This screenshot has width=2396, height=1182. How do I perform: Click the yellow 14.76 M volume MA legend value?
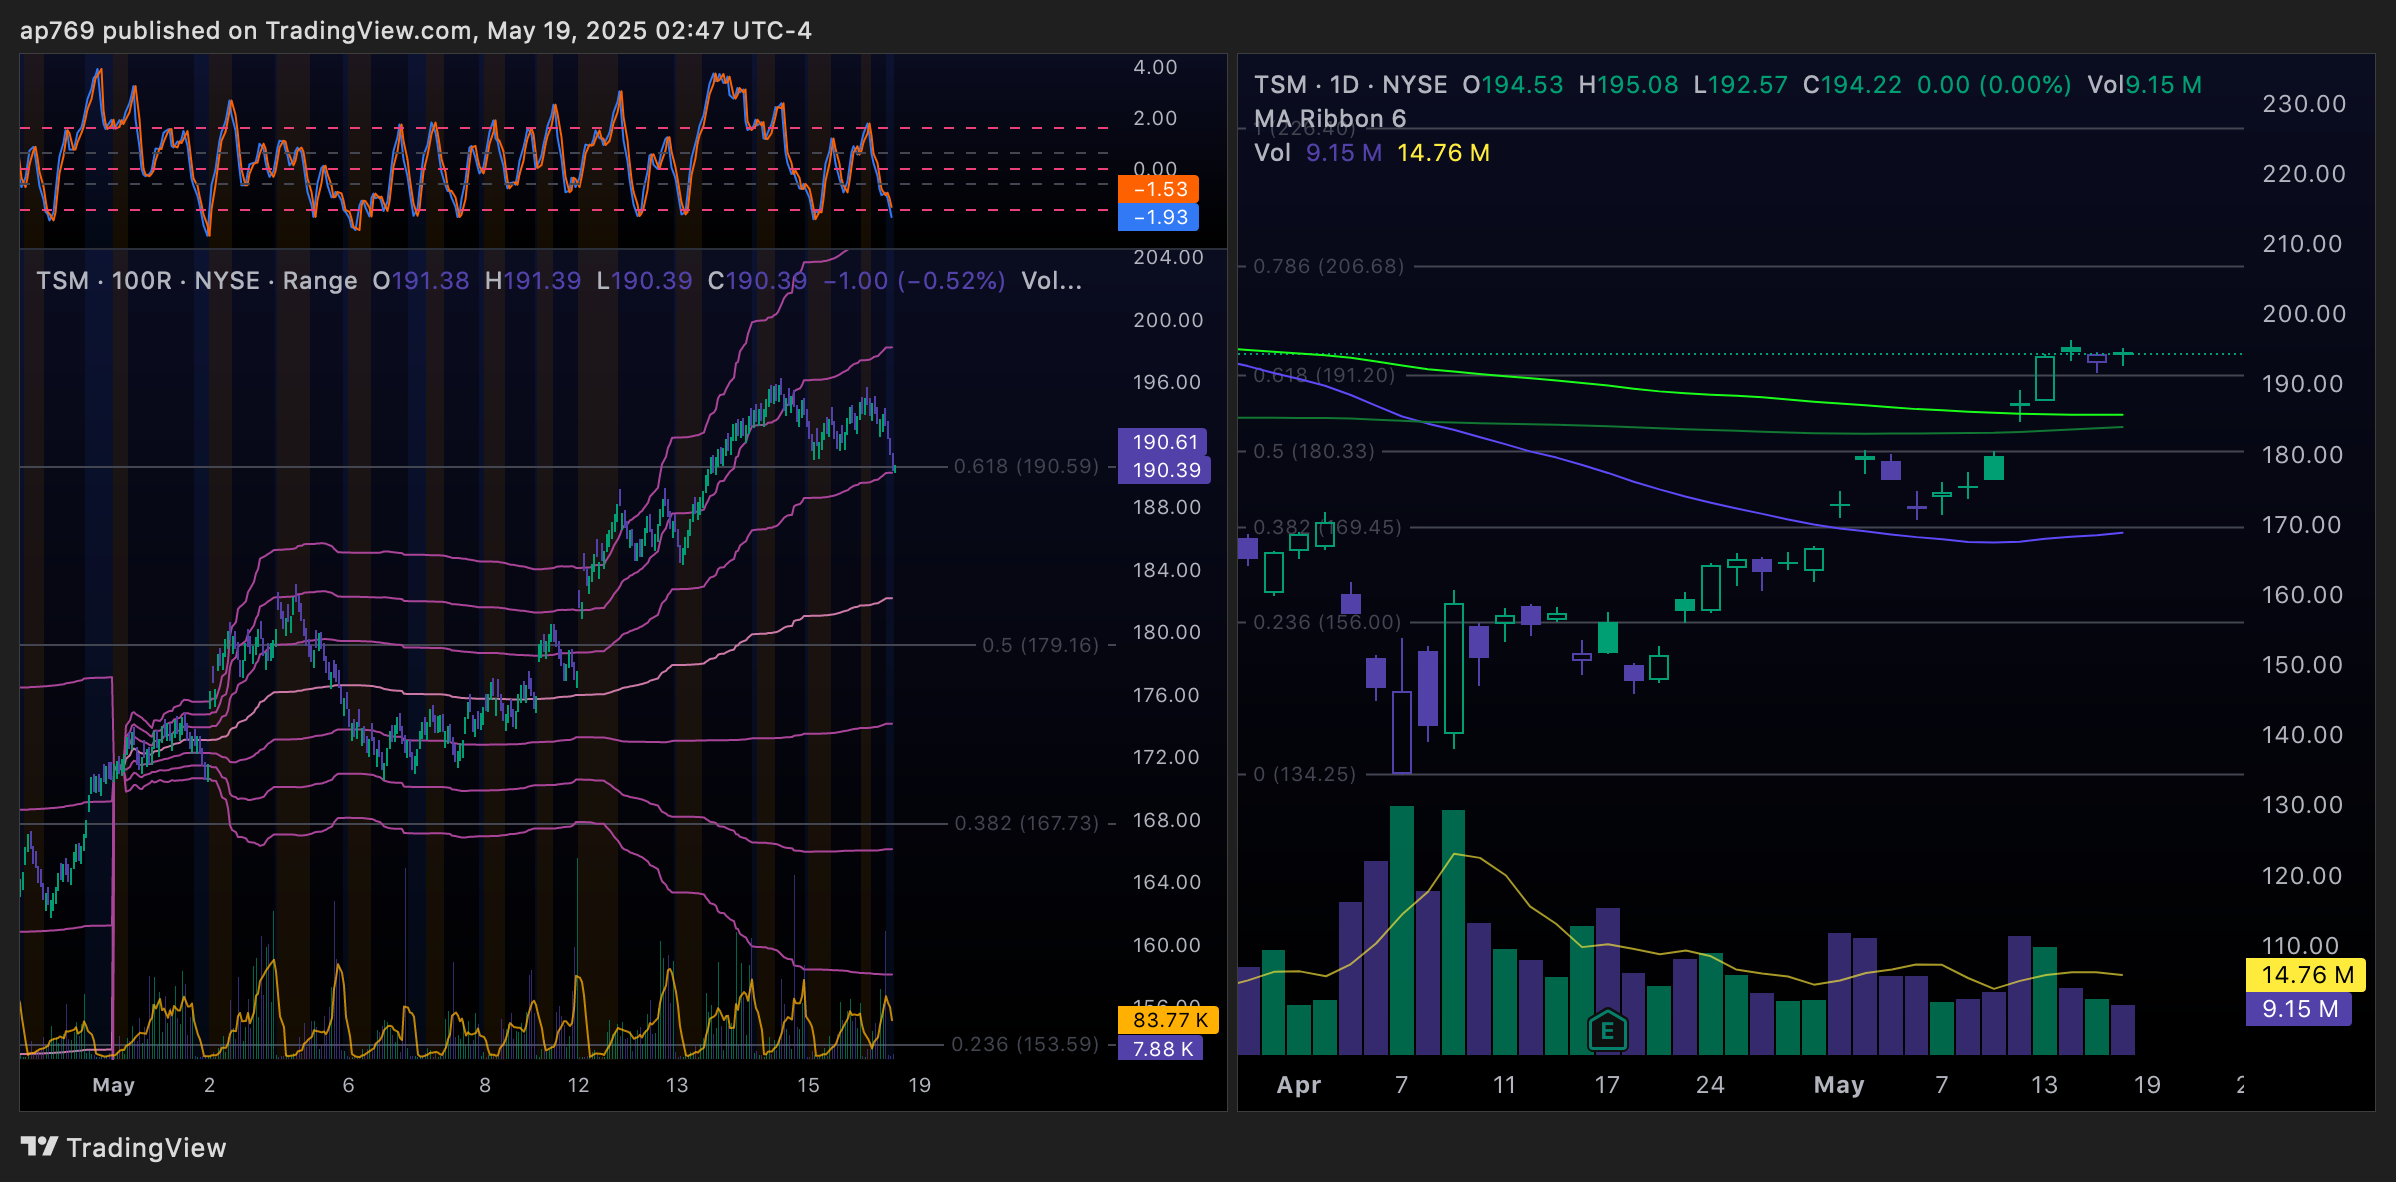[1443, 153]
